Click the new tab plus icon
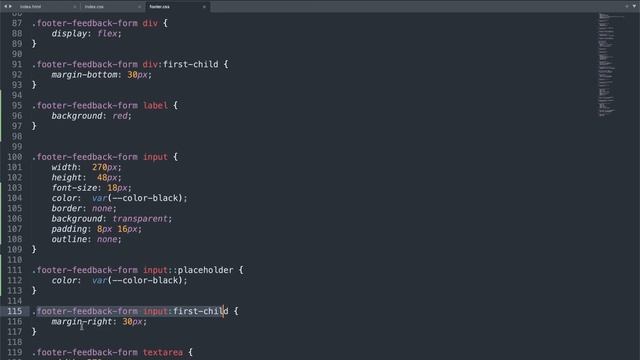 click(x=627, y=6)
